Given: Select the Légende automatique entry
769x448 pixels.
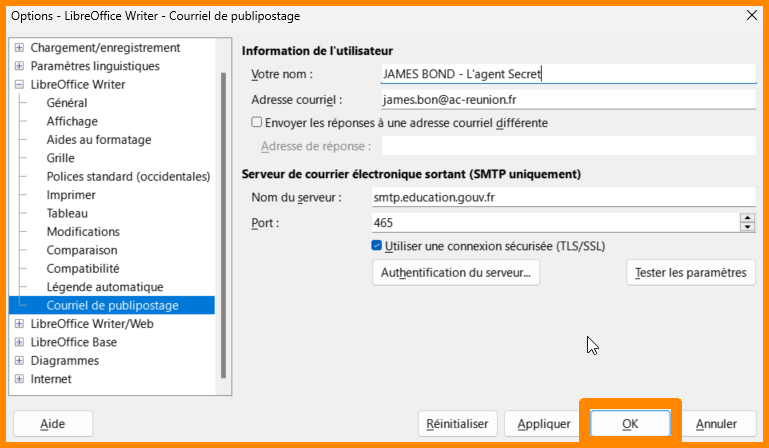Looking at the screenshot, I should pyautogui.click(x=104, y=287).
